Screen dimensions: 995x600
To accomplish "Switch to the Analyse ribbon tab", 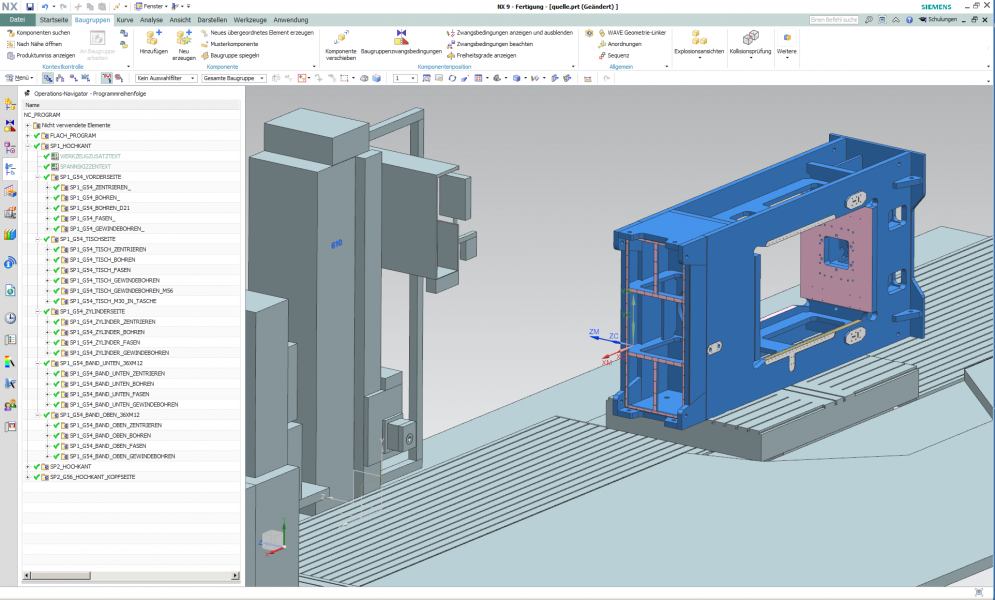I will click(x=151, y=19).
